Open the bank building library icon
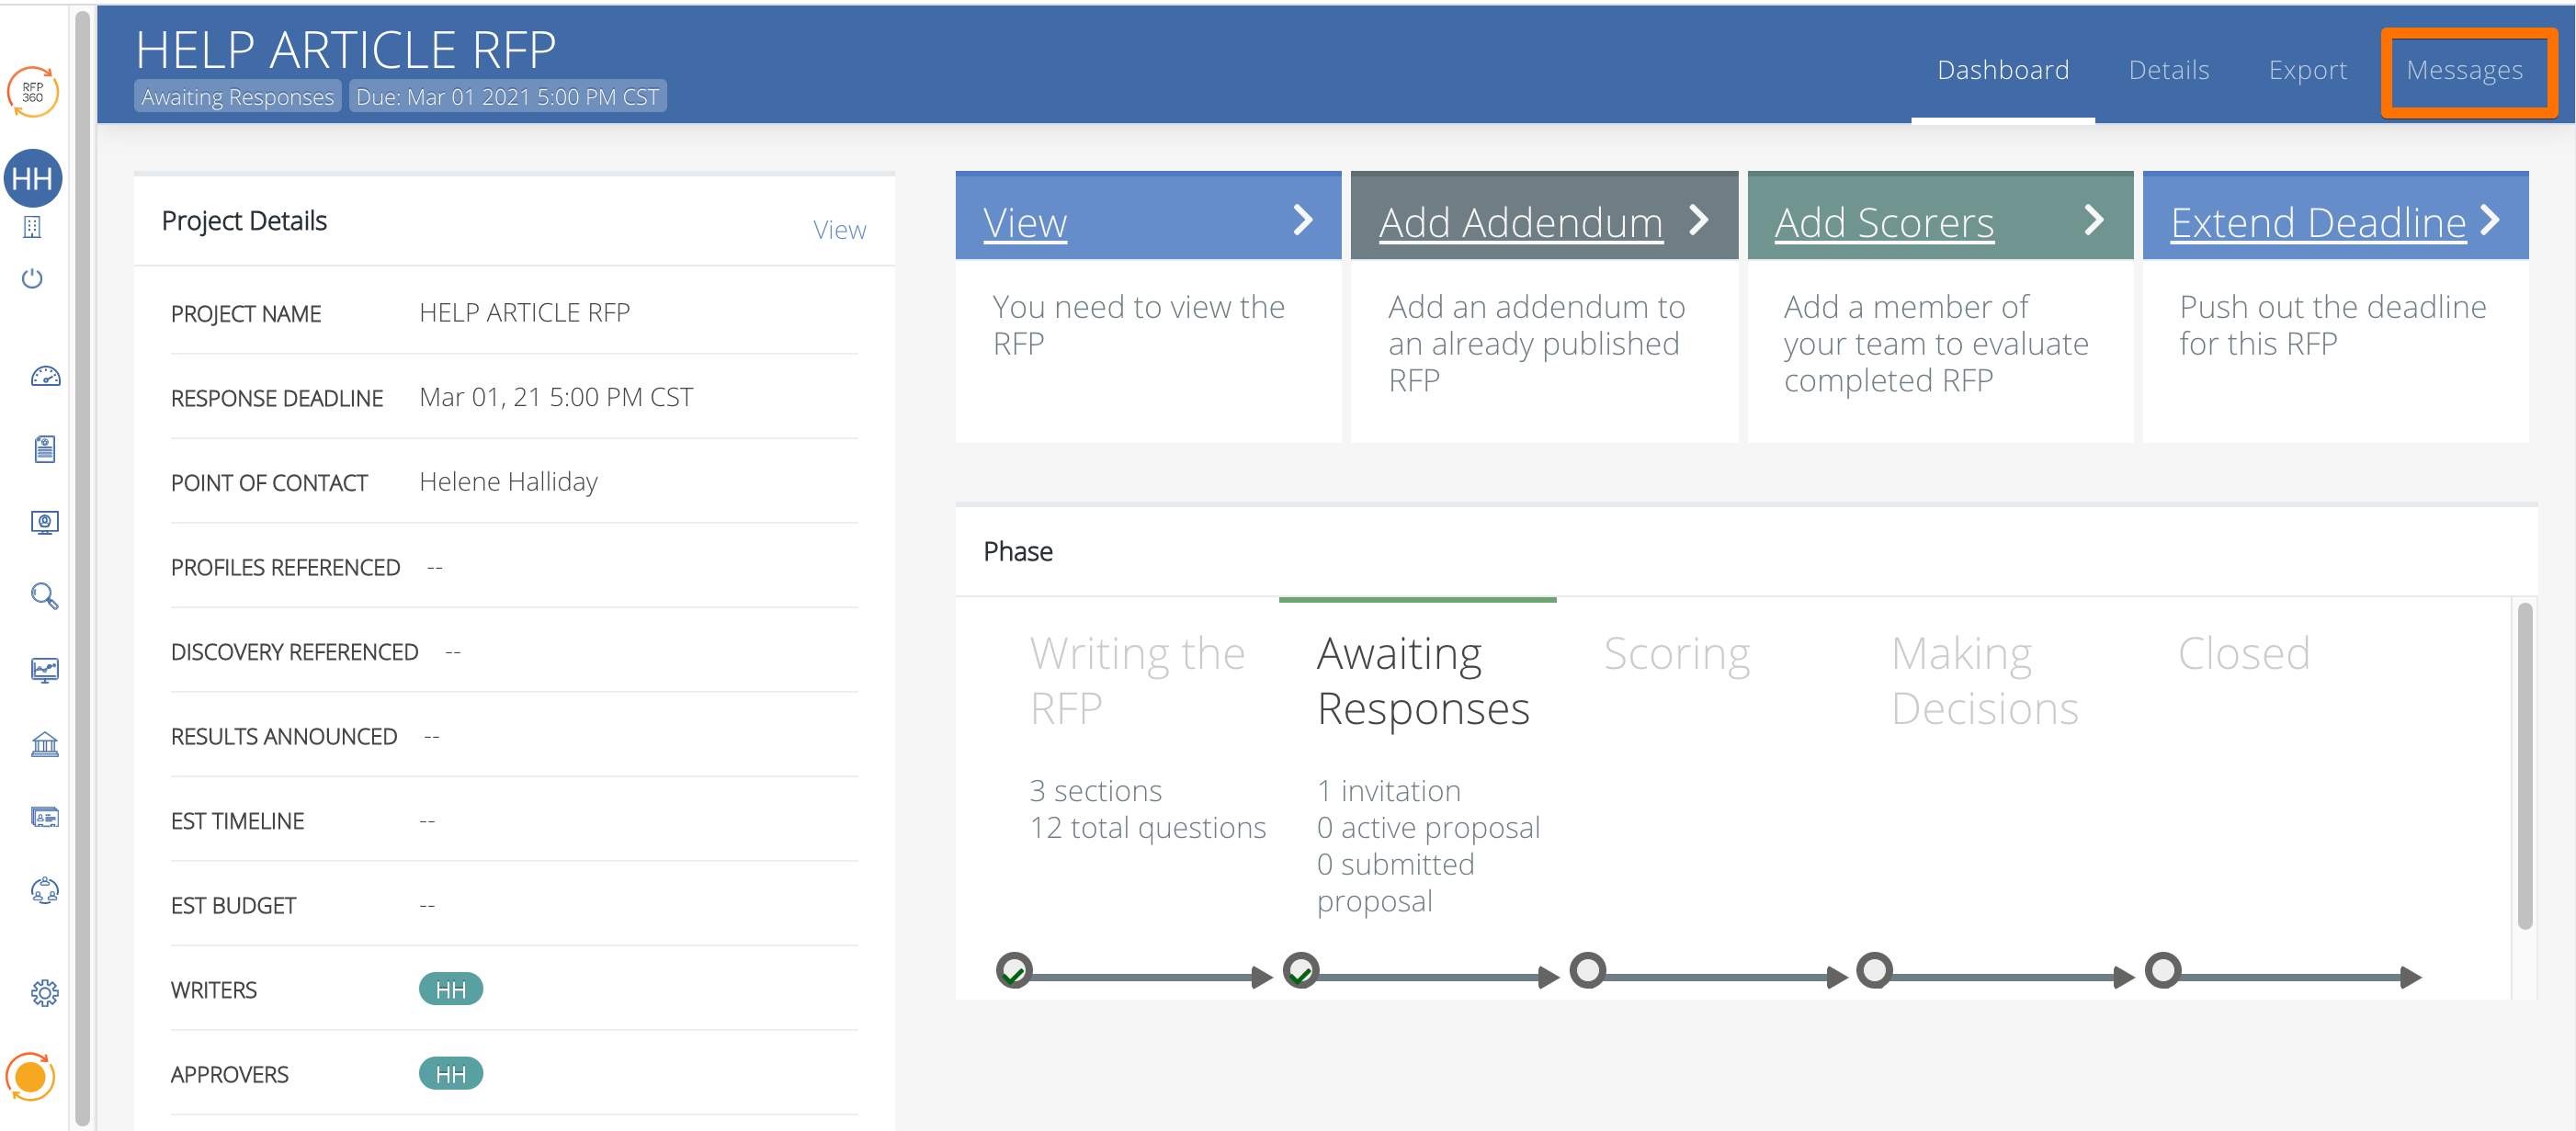The width and height of the screenshot is (2576, 1131). click(x=44, y=744)
